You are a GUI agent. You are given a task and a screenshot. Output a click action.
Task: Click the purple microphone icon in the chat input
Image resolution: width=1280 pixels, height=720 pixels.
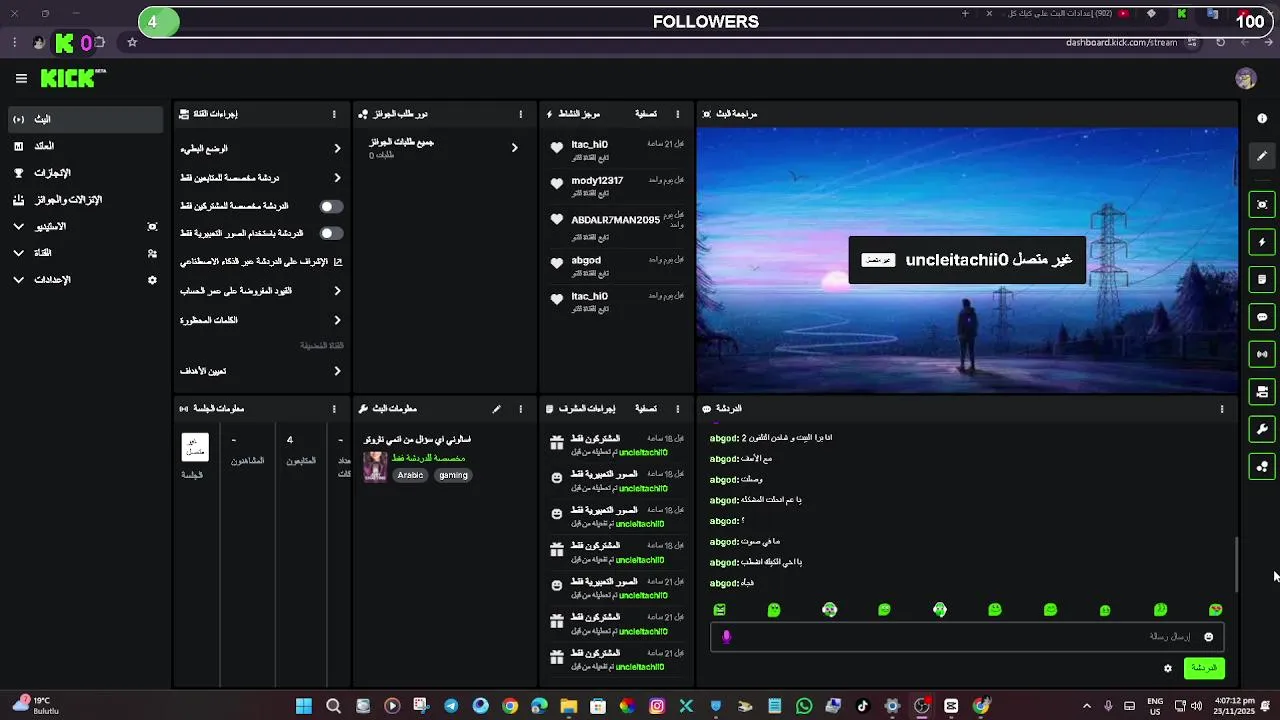[727, 637]
